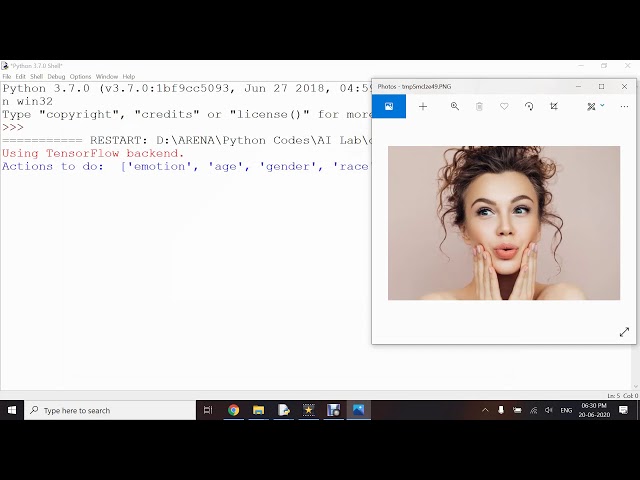Add photo to favorites with heart icon
Viewport: 640px width, 480px height.
click(x=504, y=107)
